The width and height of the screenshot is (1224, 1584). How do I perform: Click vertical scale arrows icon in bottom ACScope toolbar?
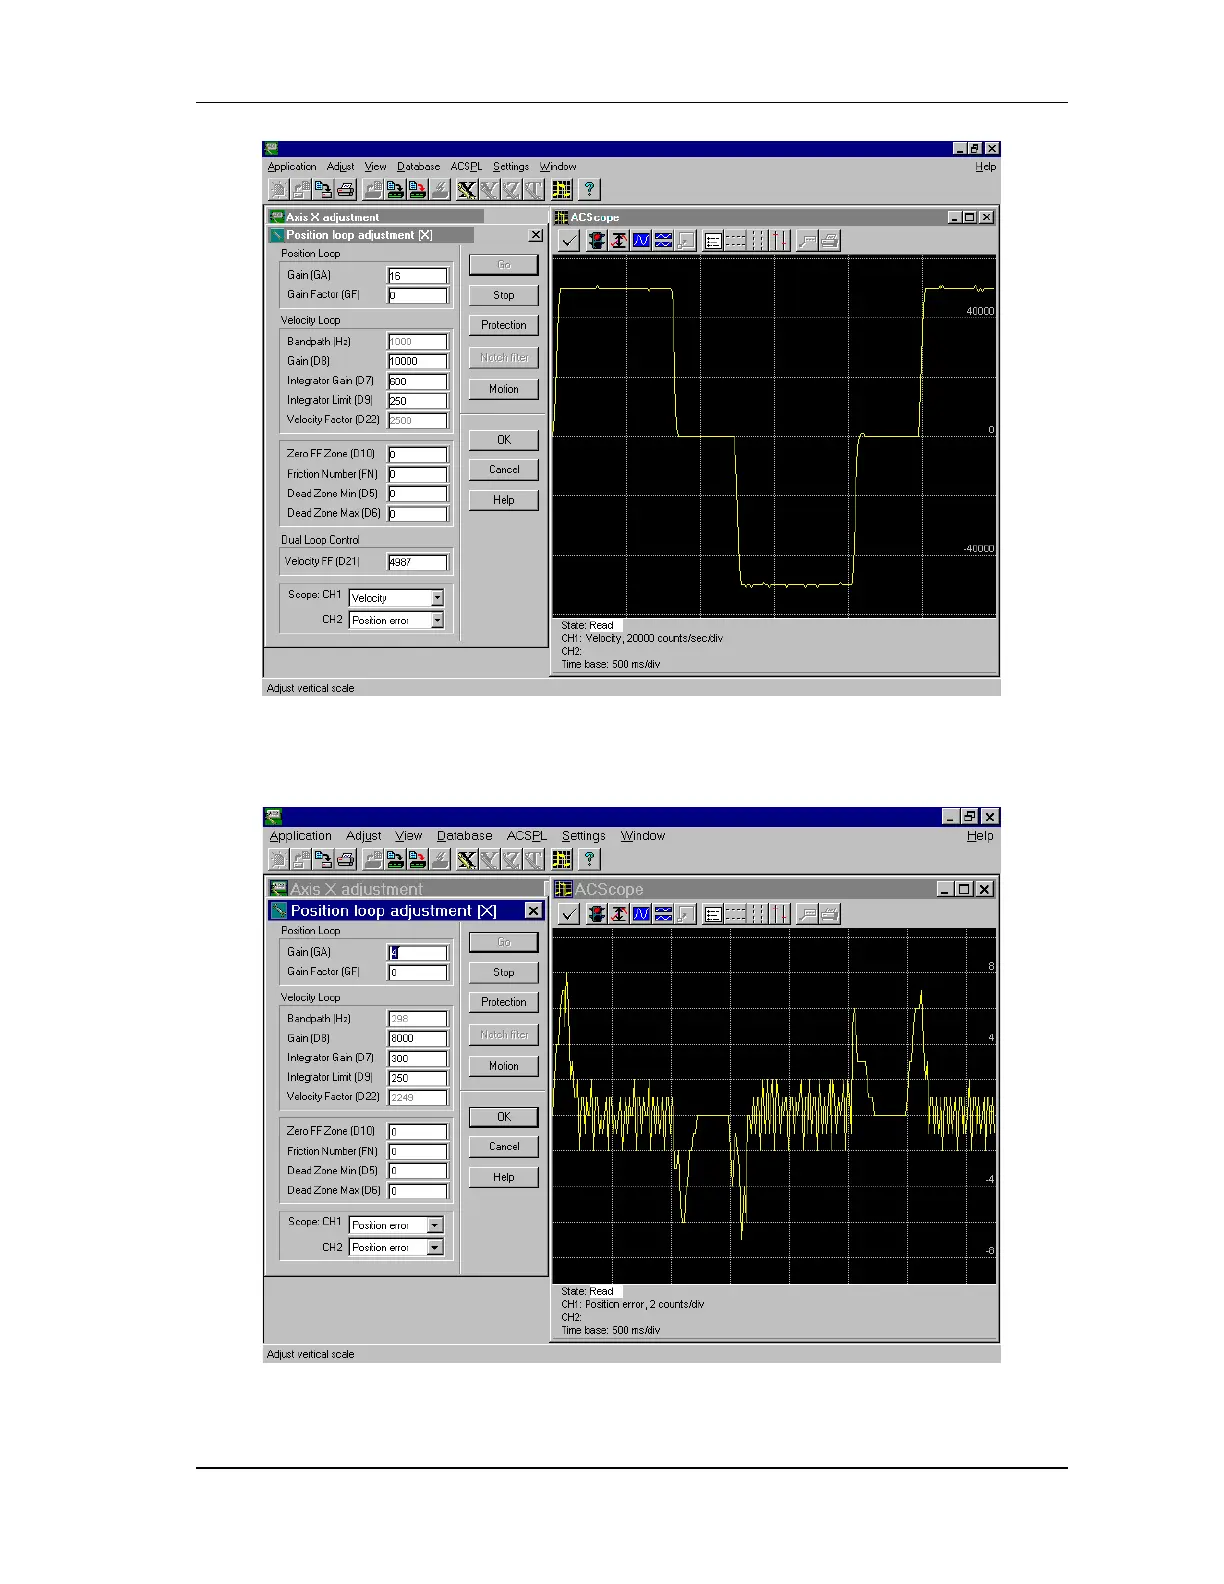tap(619, 913)
